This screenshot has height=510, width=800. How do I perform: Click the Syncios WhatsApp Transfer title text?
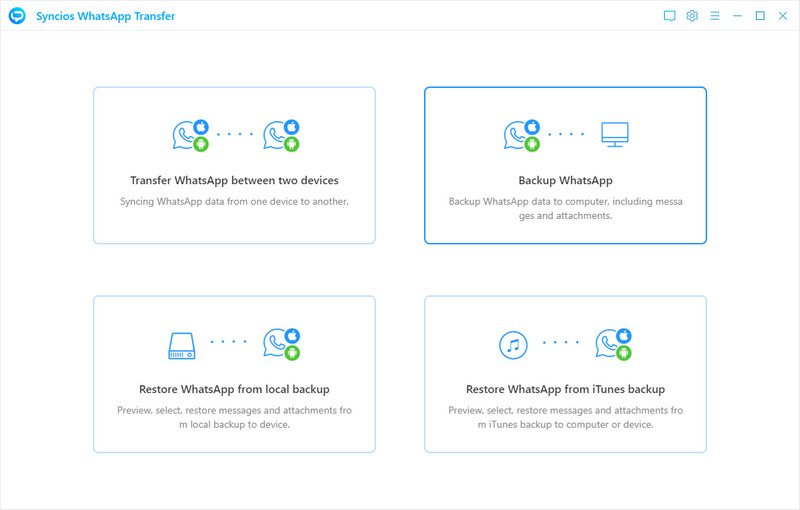click(106, 16)
